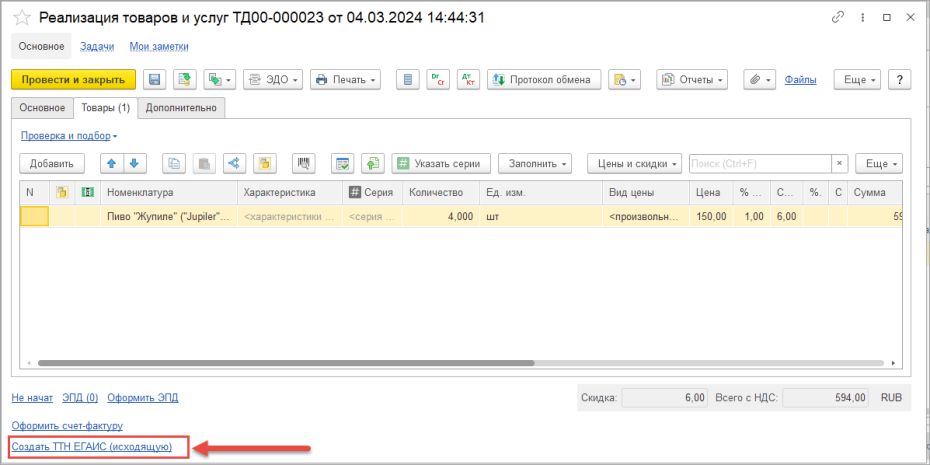This screenshot has width=930, height=465.
Task: Move row down with blue down arrow
Action: pos(135,164)
